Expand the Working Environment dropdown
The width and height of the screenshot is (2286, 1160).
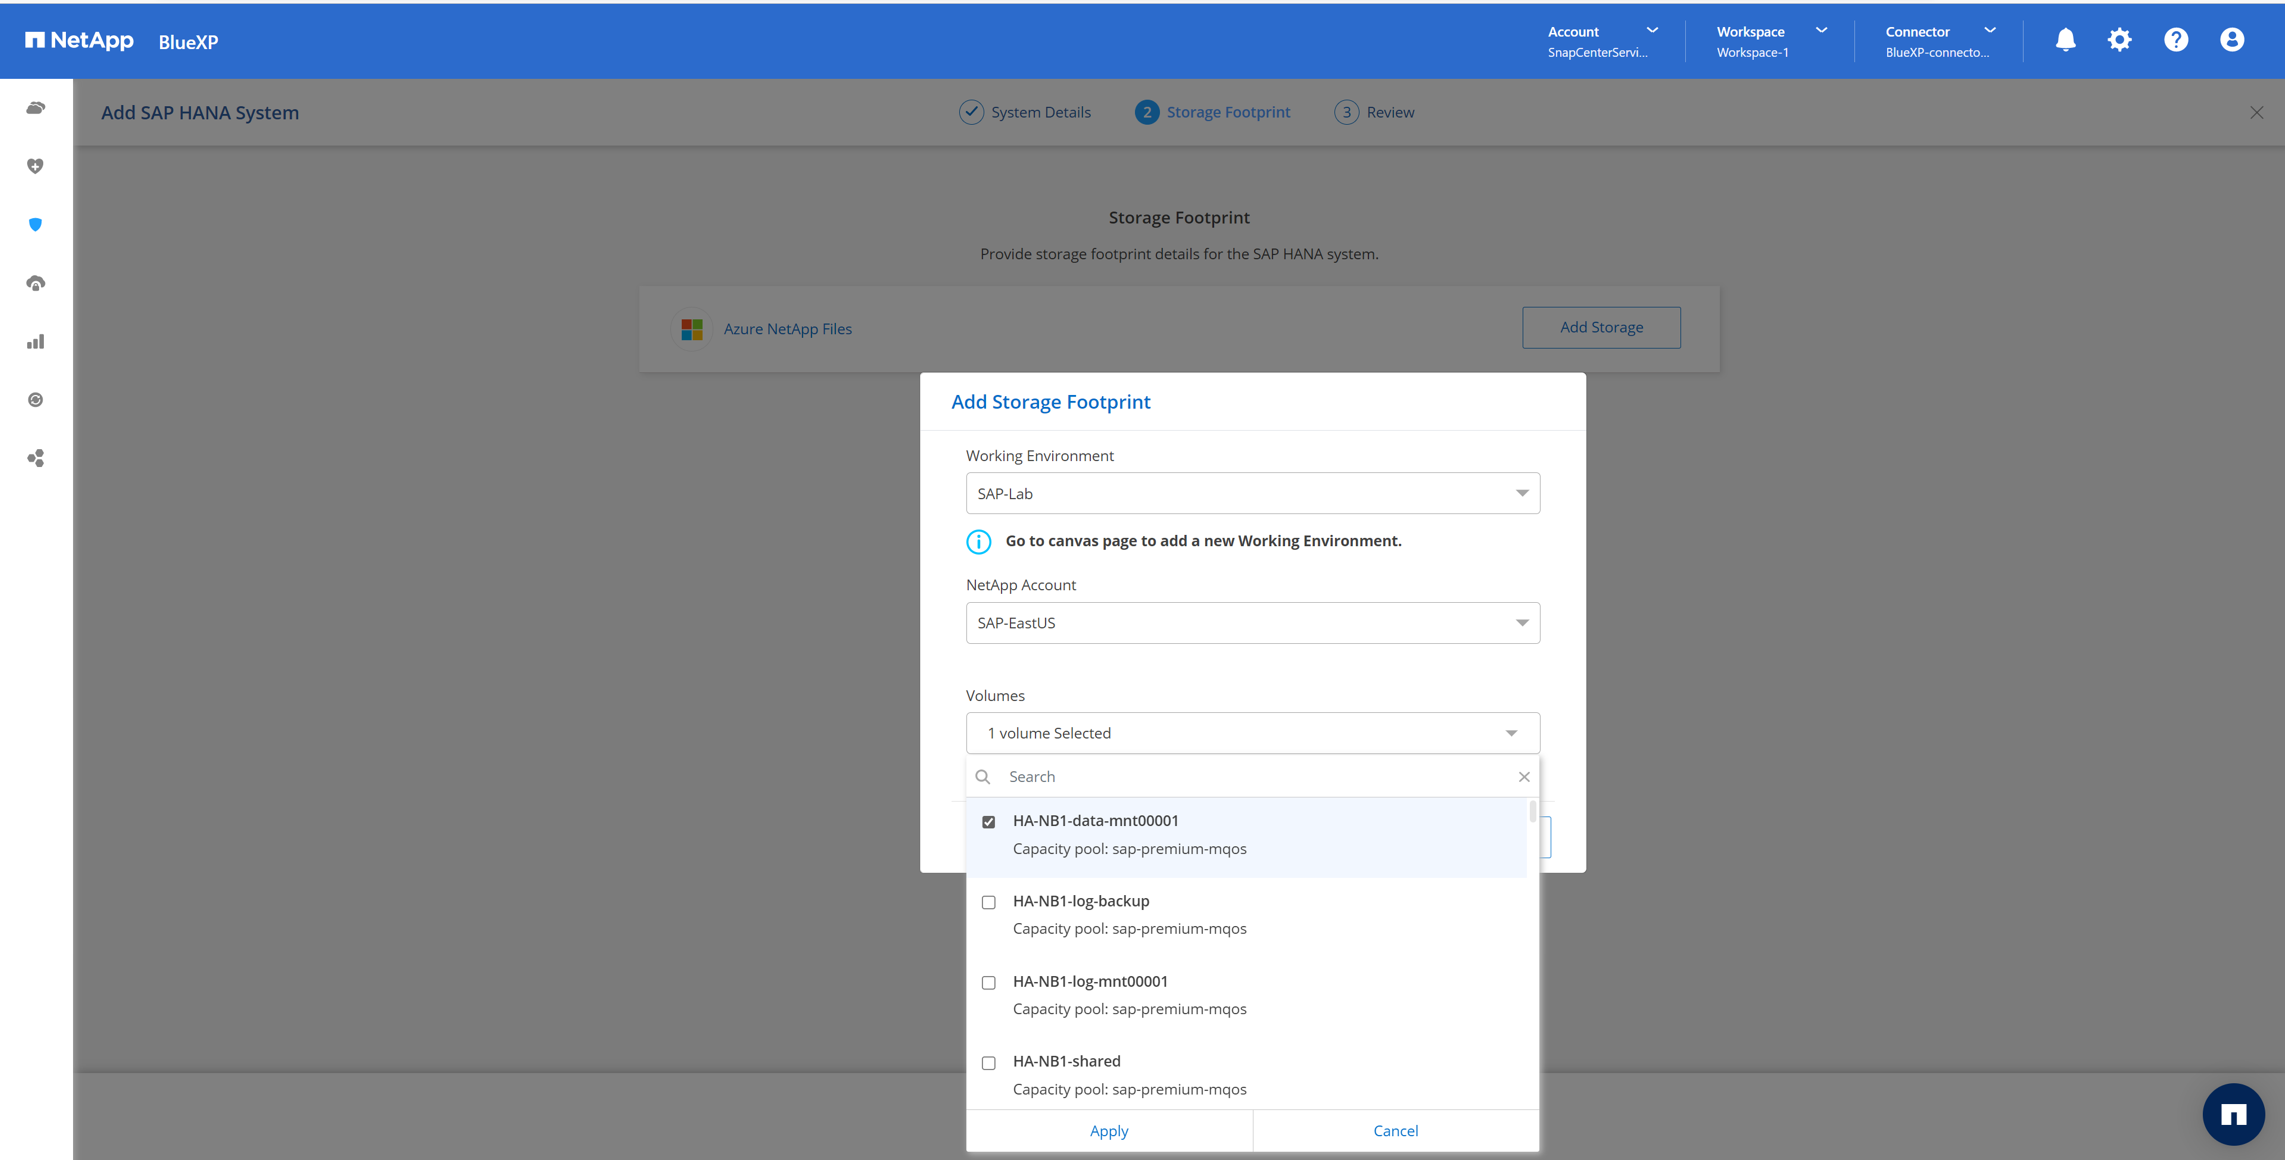(1252, 493)
